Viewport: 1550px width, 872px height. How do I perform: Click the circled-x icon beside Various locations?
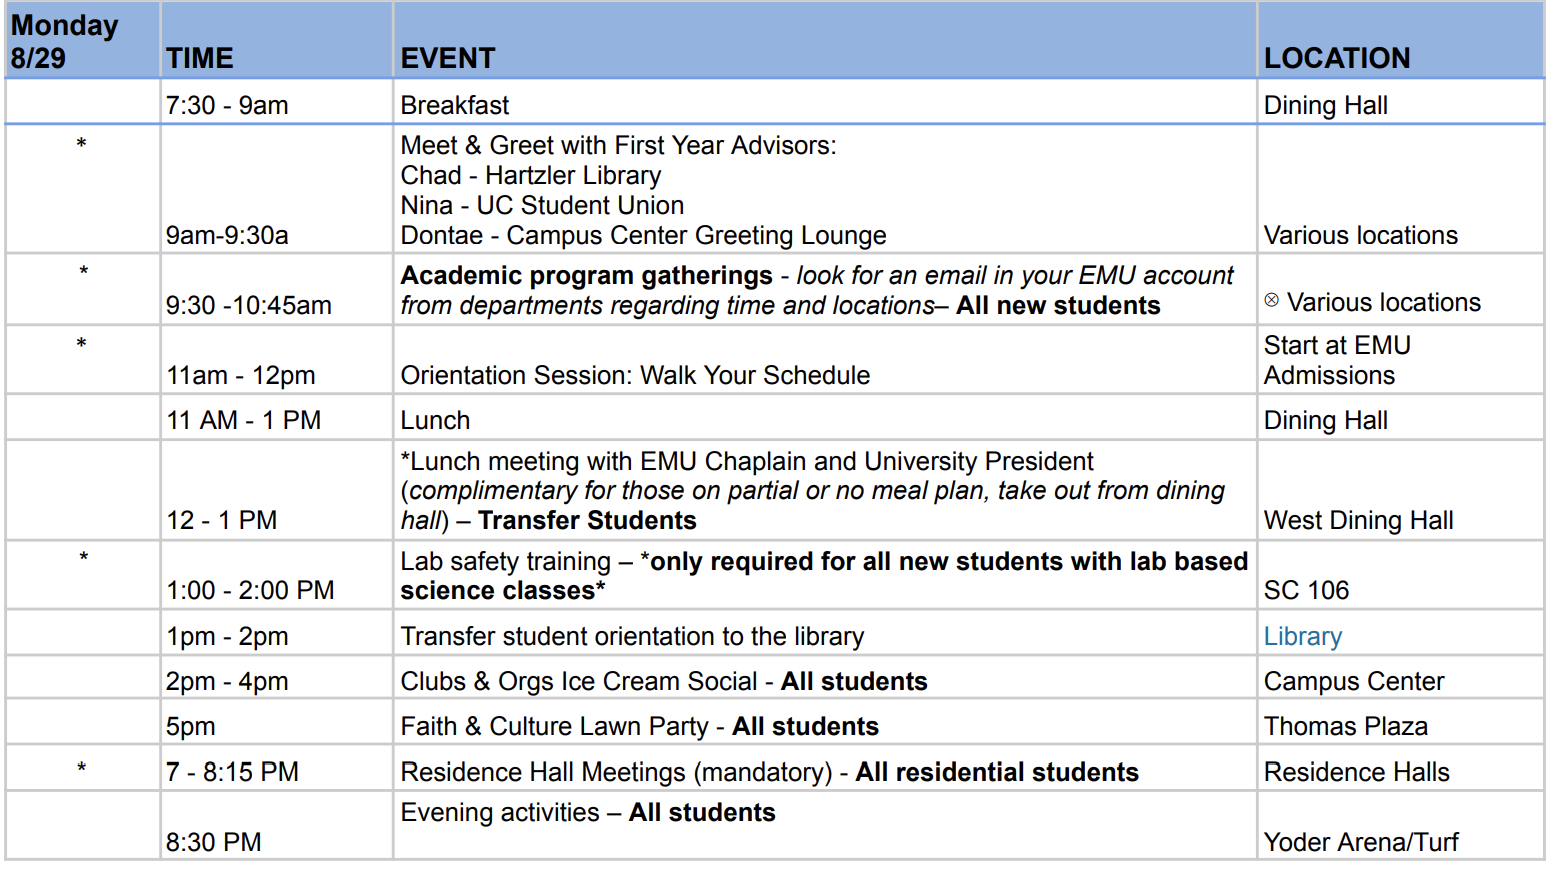[1271, 300]
